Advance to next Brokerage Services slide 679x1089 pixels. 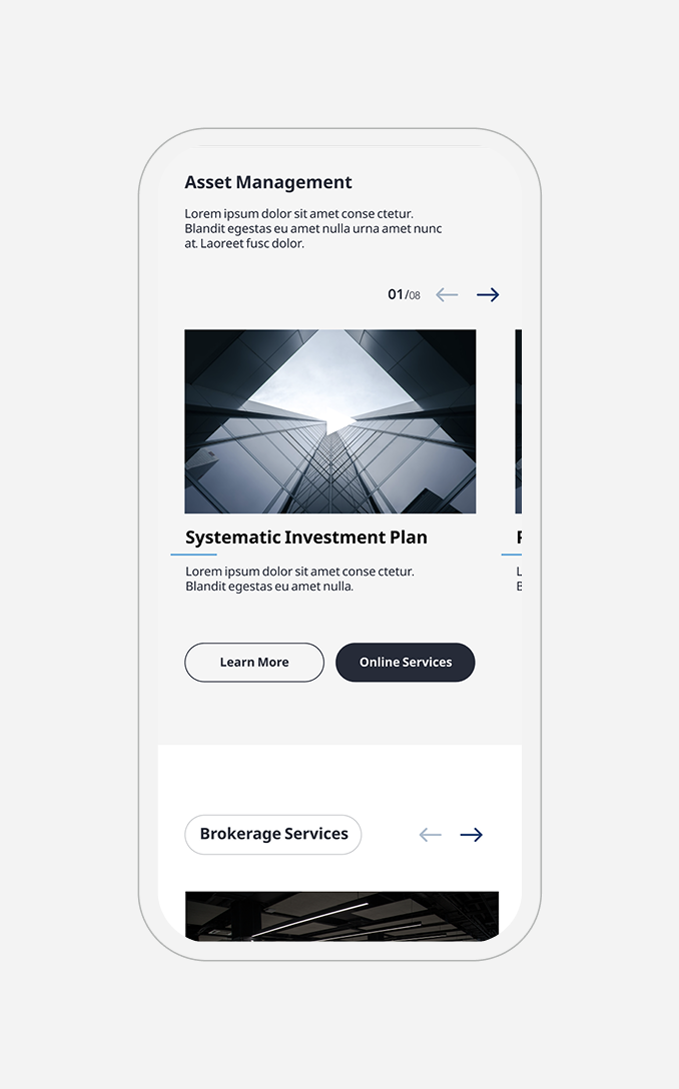tap(471, 835)
